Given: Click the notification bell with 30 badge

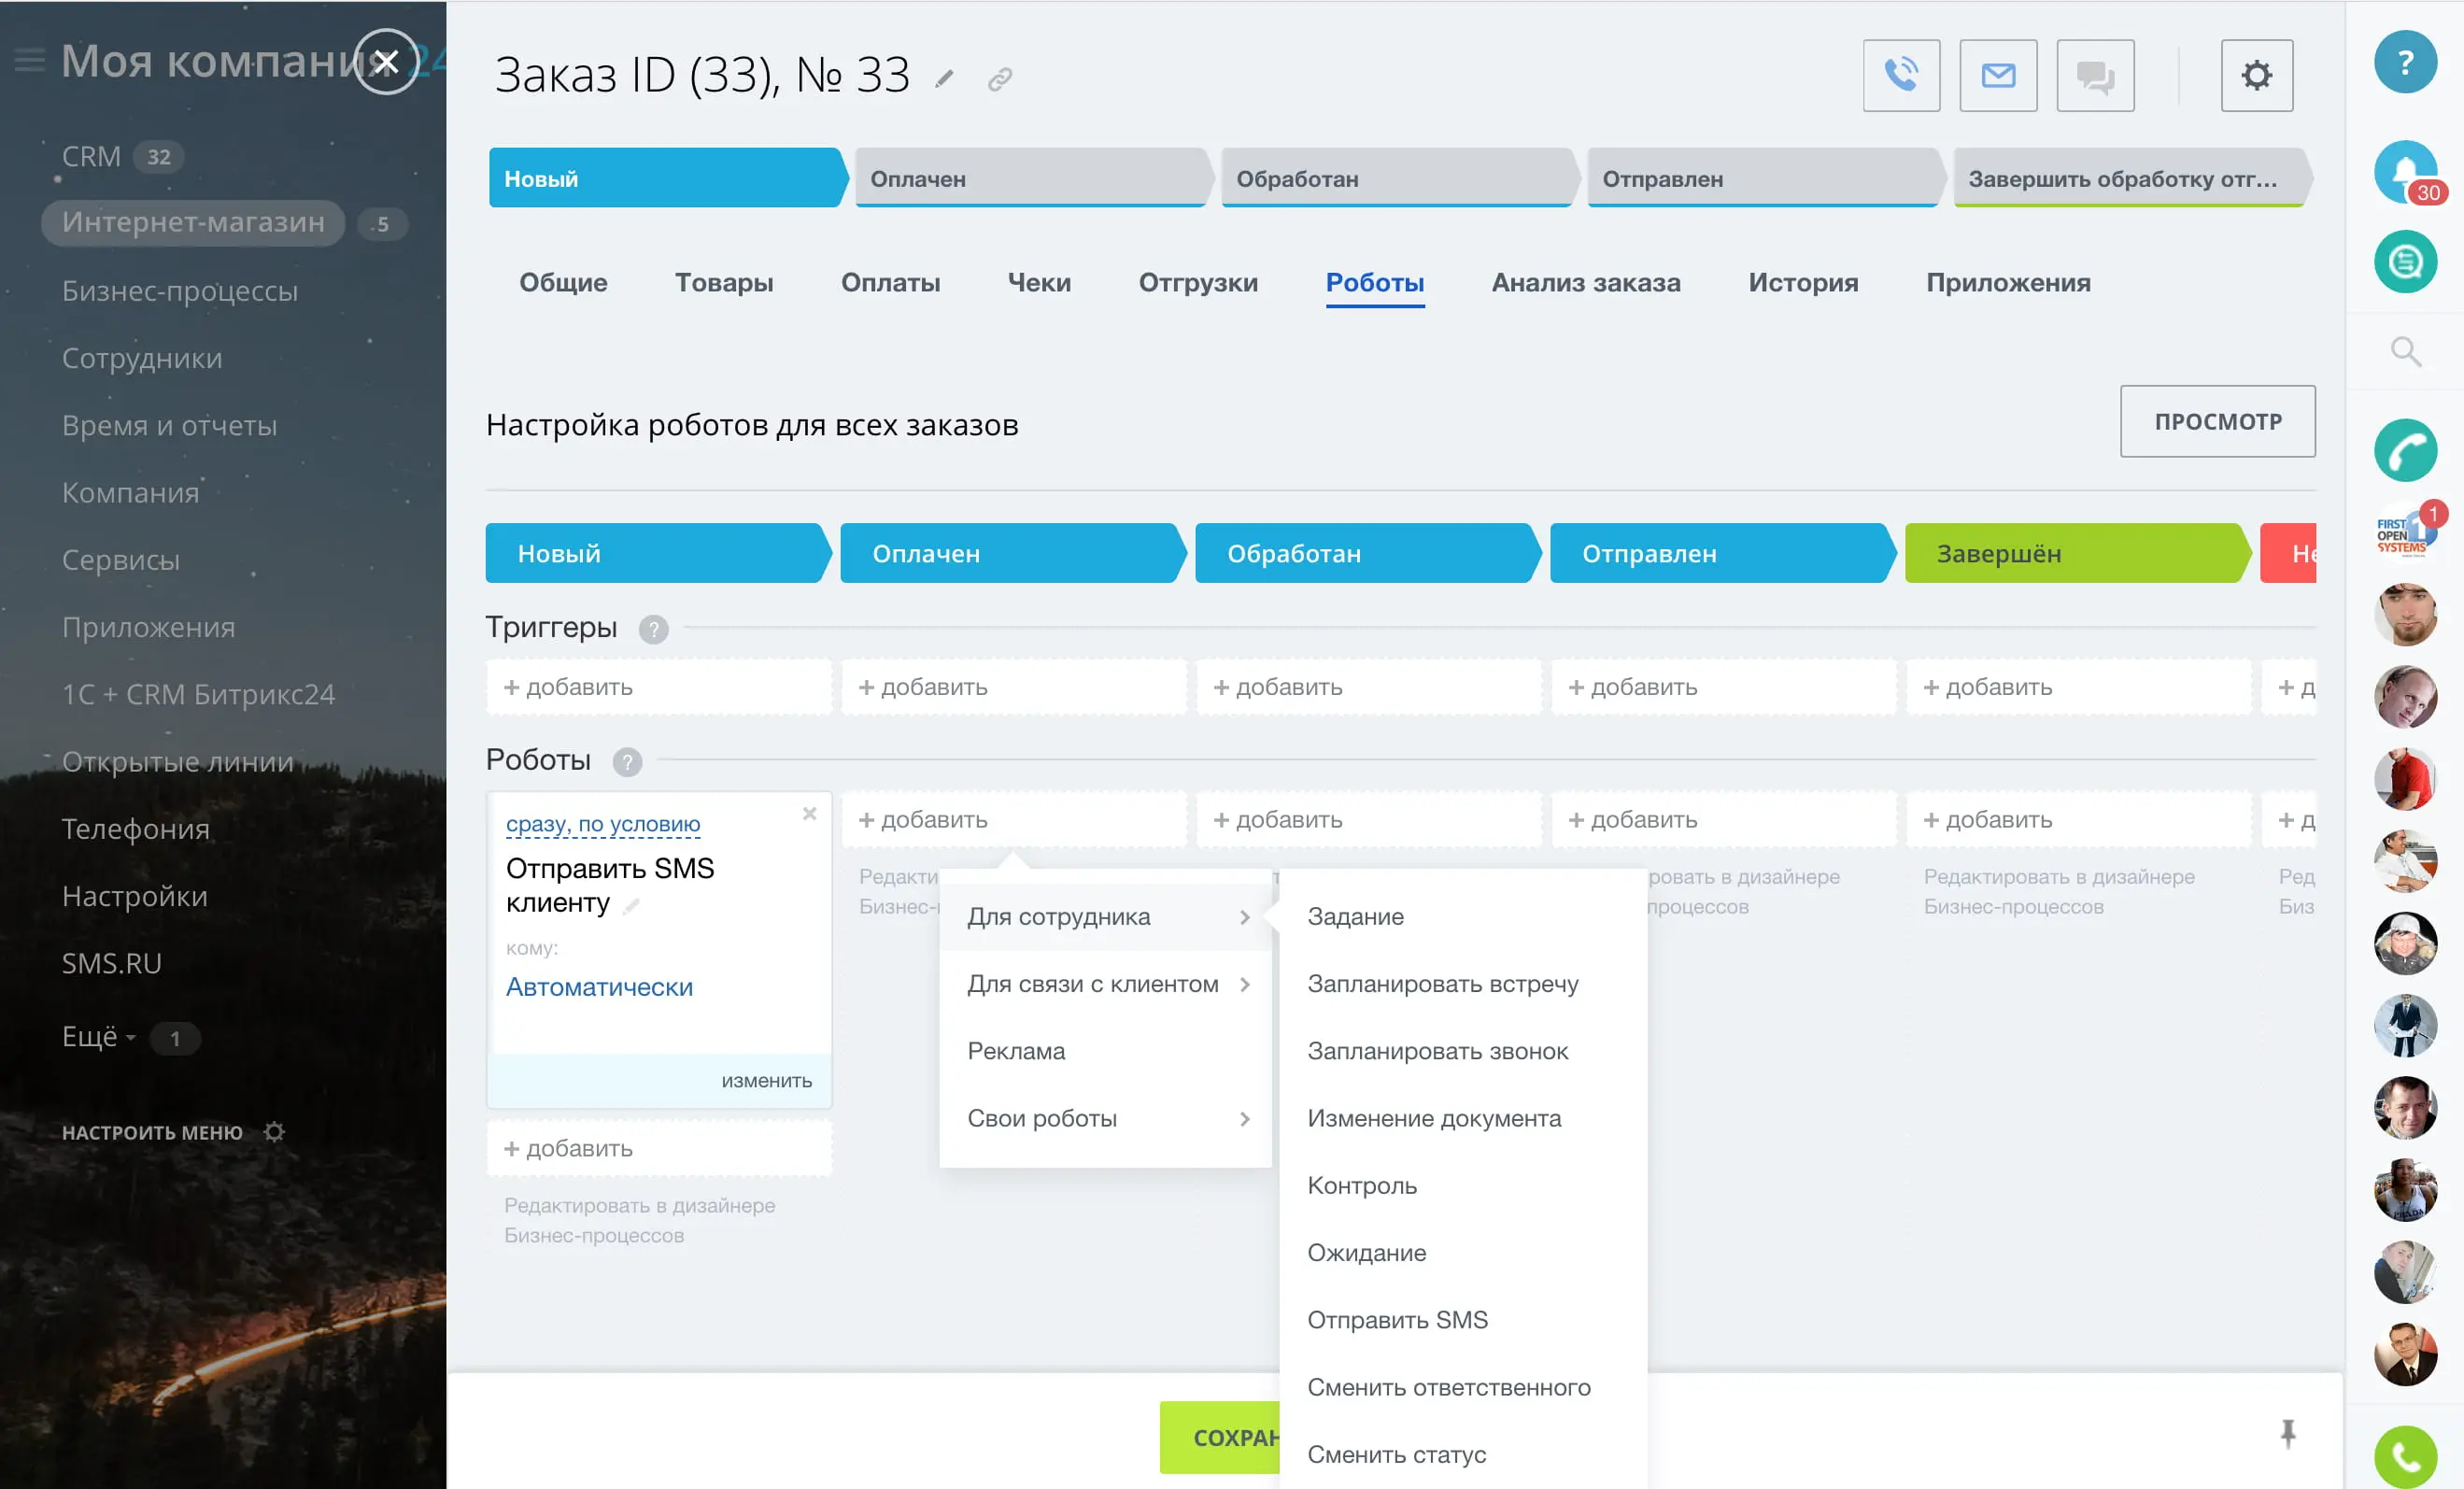Looking at the screenshot, I should point(2404,172).
